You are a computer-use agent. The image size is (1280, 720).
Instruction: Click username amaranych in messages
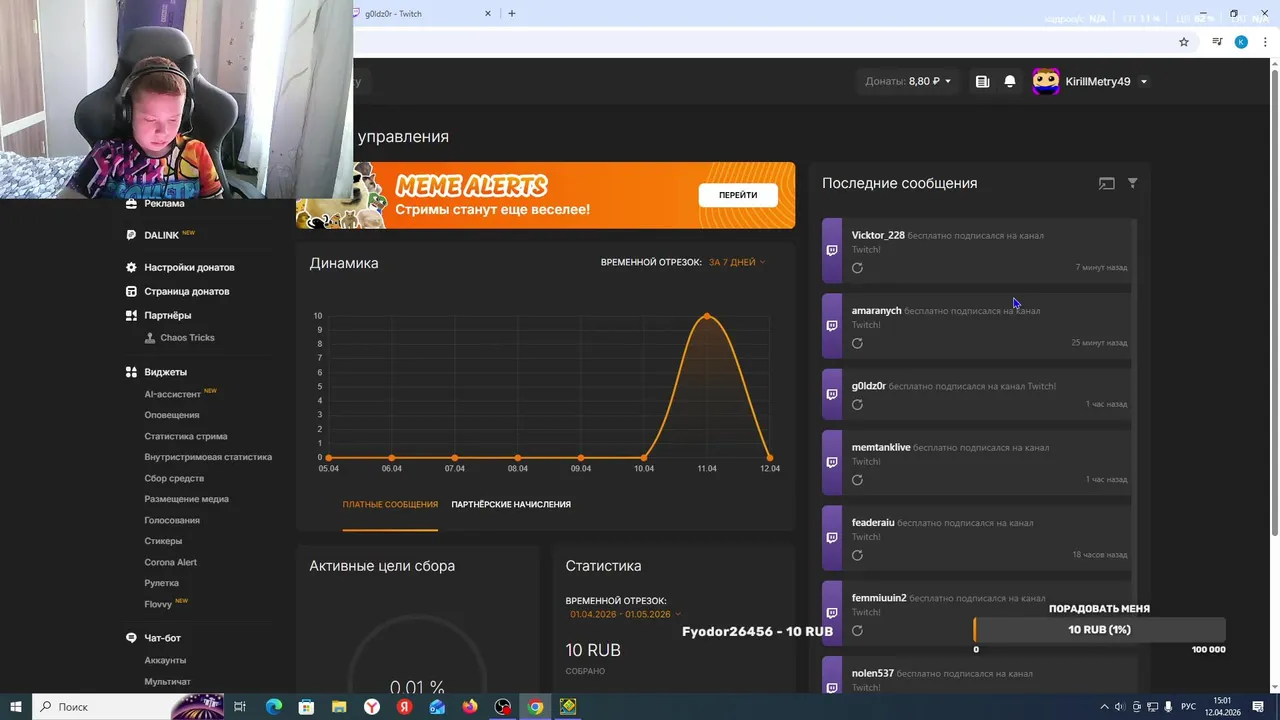[876, 311]
